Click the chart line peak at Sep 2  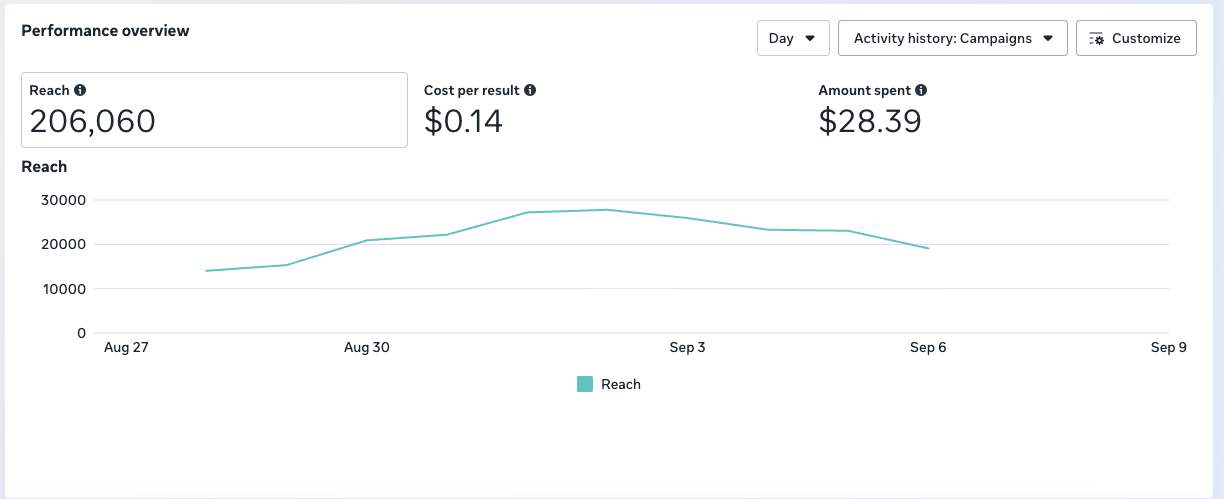tap(607, 210)
